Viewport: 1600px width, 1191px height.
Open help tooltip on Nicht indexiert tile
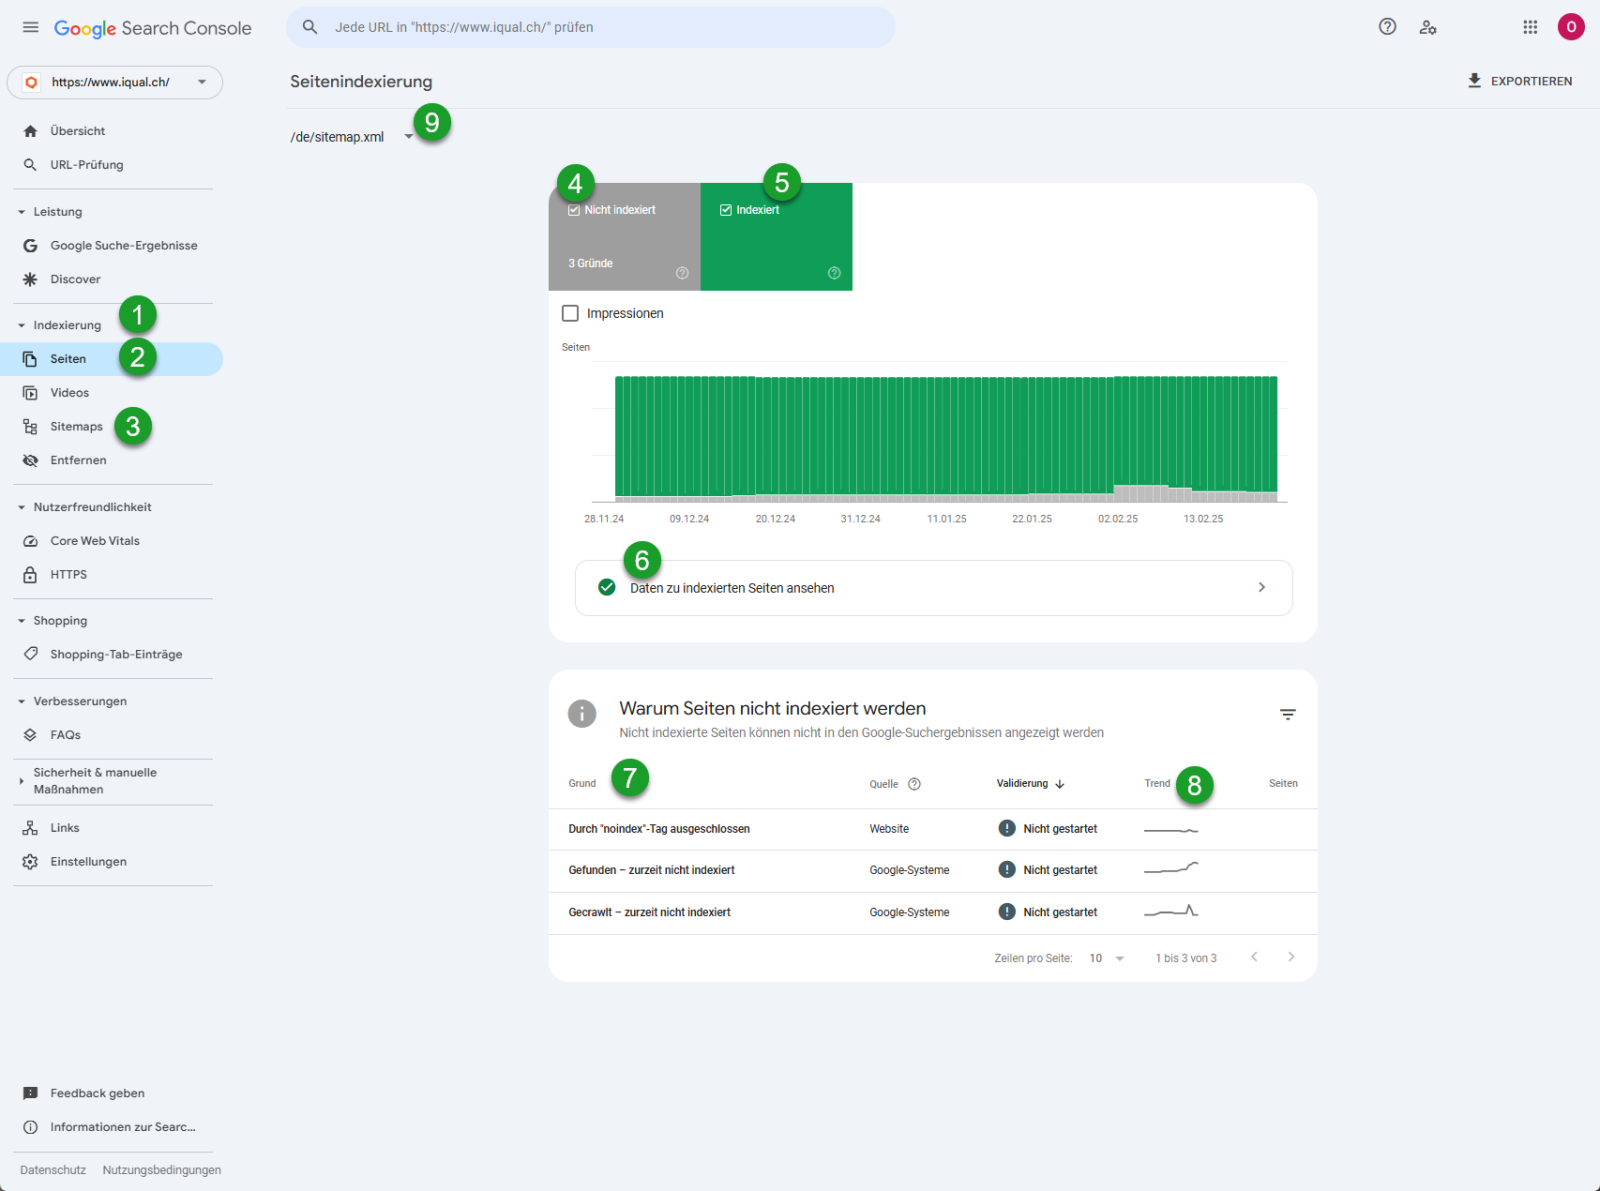click(x=682, y=273)
